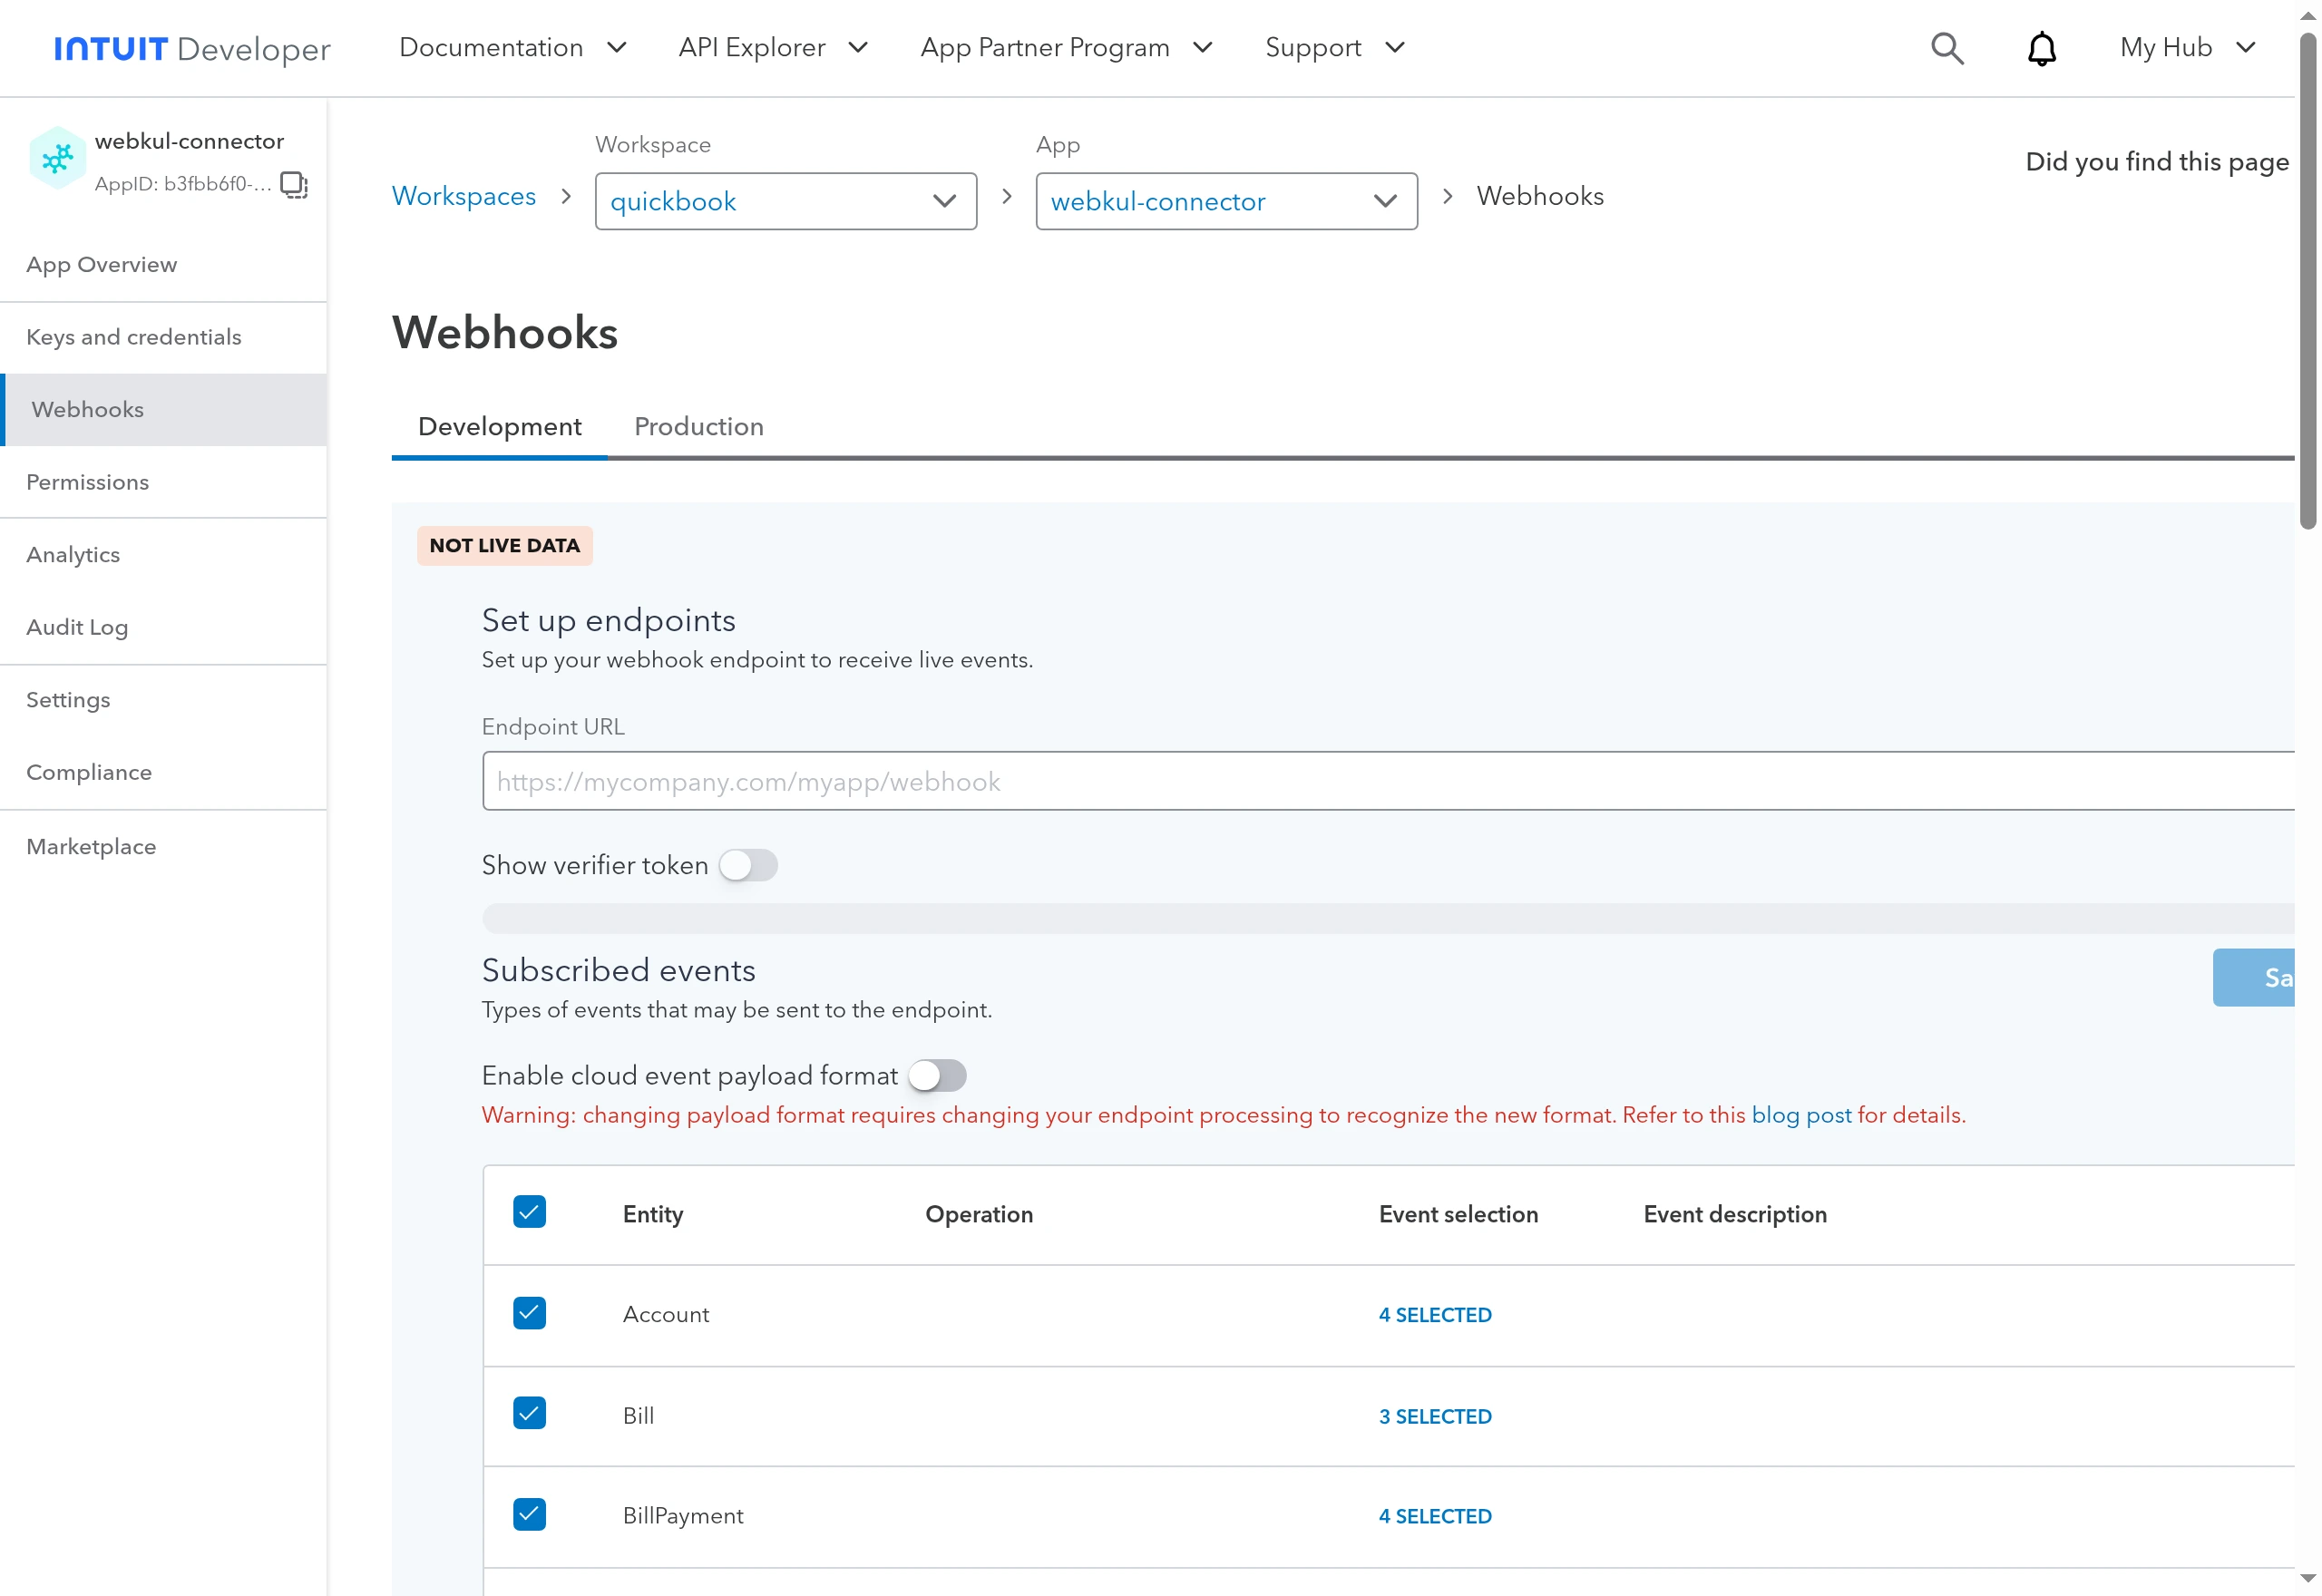Click the partially visible Save button
This screenshot has width=2322, height=1596.
click(2254, 977)
